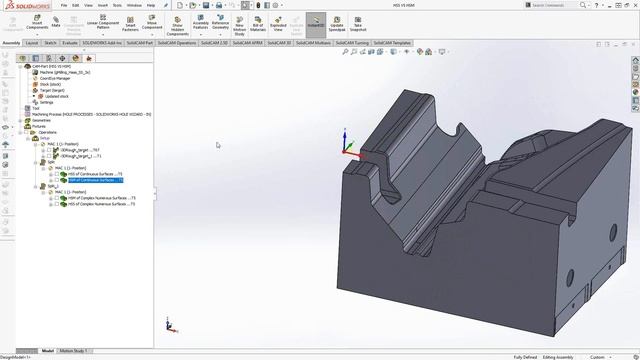
Task: Click the Exploded View tool
Action: [x=278, y=24]
